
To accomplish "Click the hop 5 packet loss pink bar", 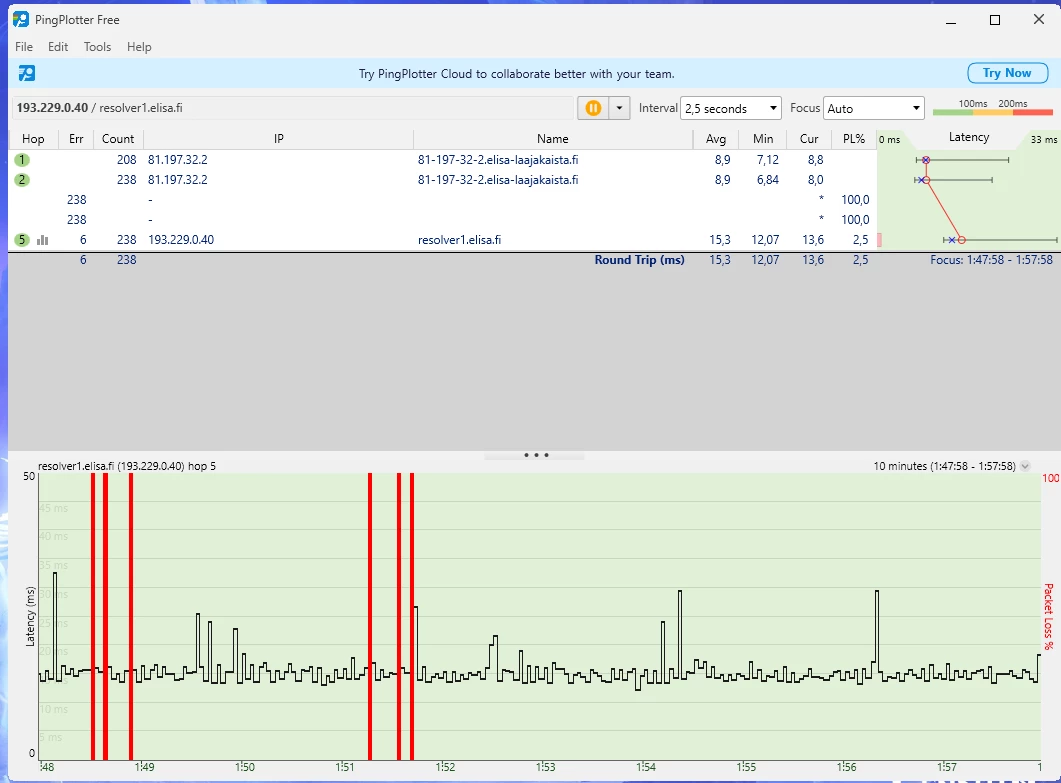I will point(879,240).
